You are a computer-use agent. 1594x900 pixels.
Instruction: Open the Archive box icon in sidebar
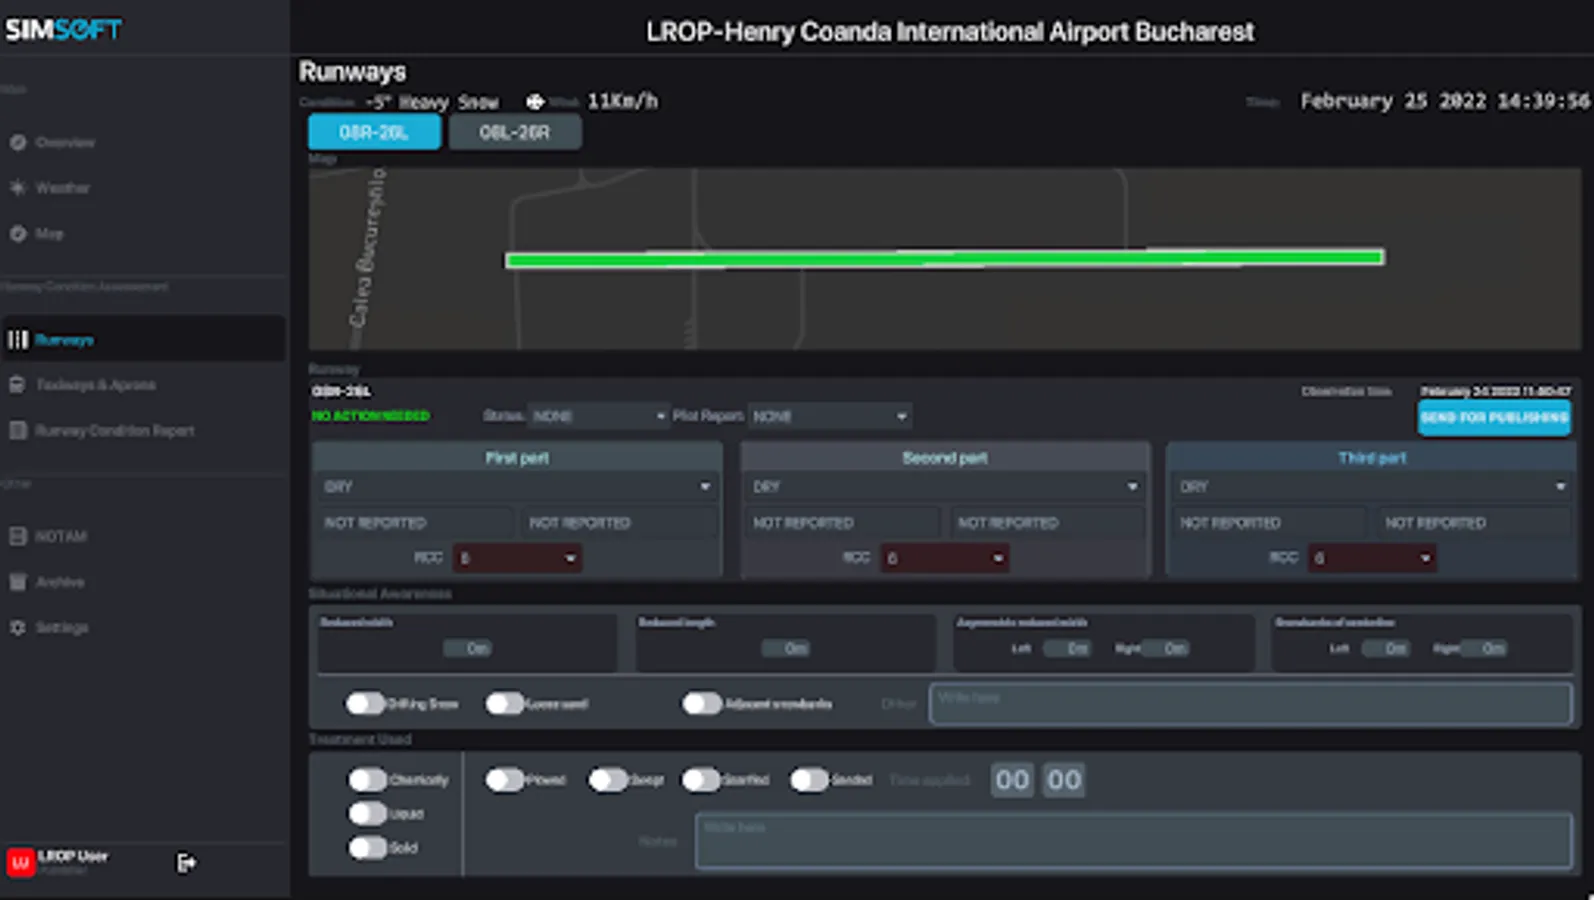18,582
